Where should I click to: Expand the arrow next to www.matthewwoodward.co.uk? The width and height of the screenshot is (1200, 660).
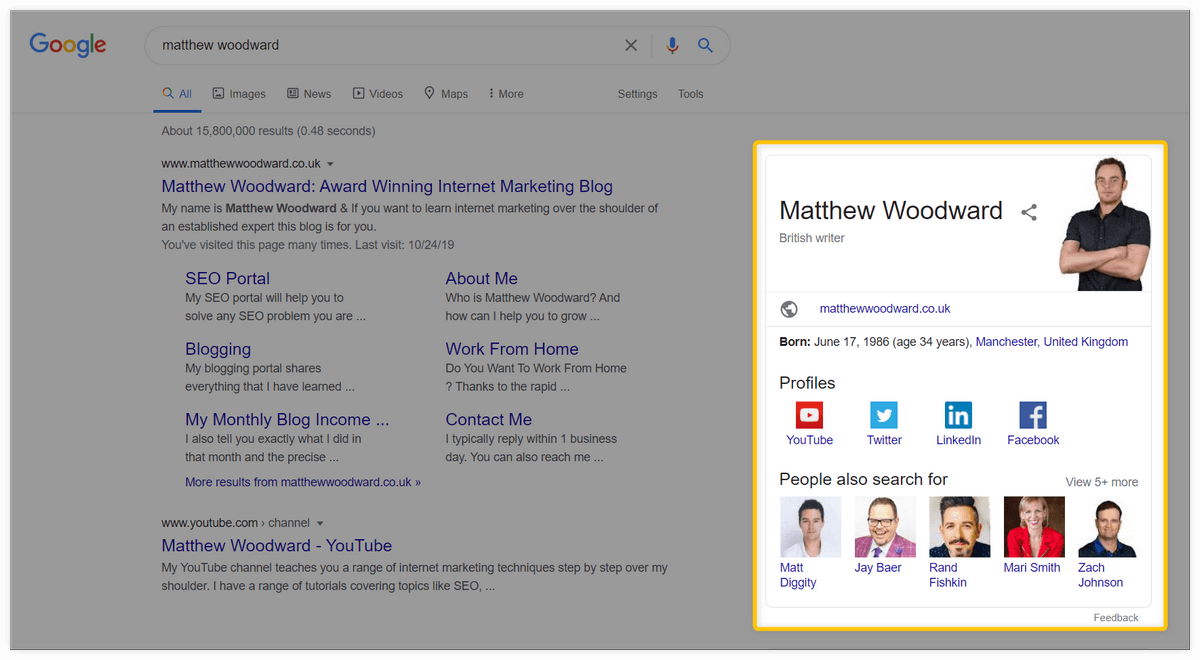(331, 164)
